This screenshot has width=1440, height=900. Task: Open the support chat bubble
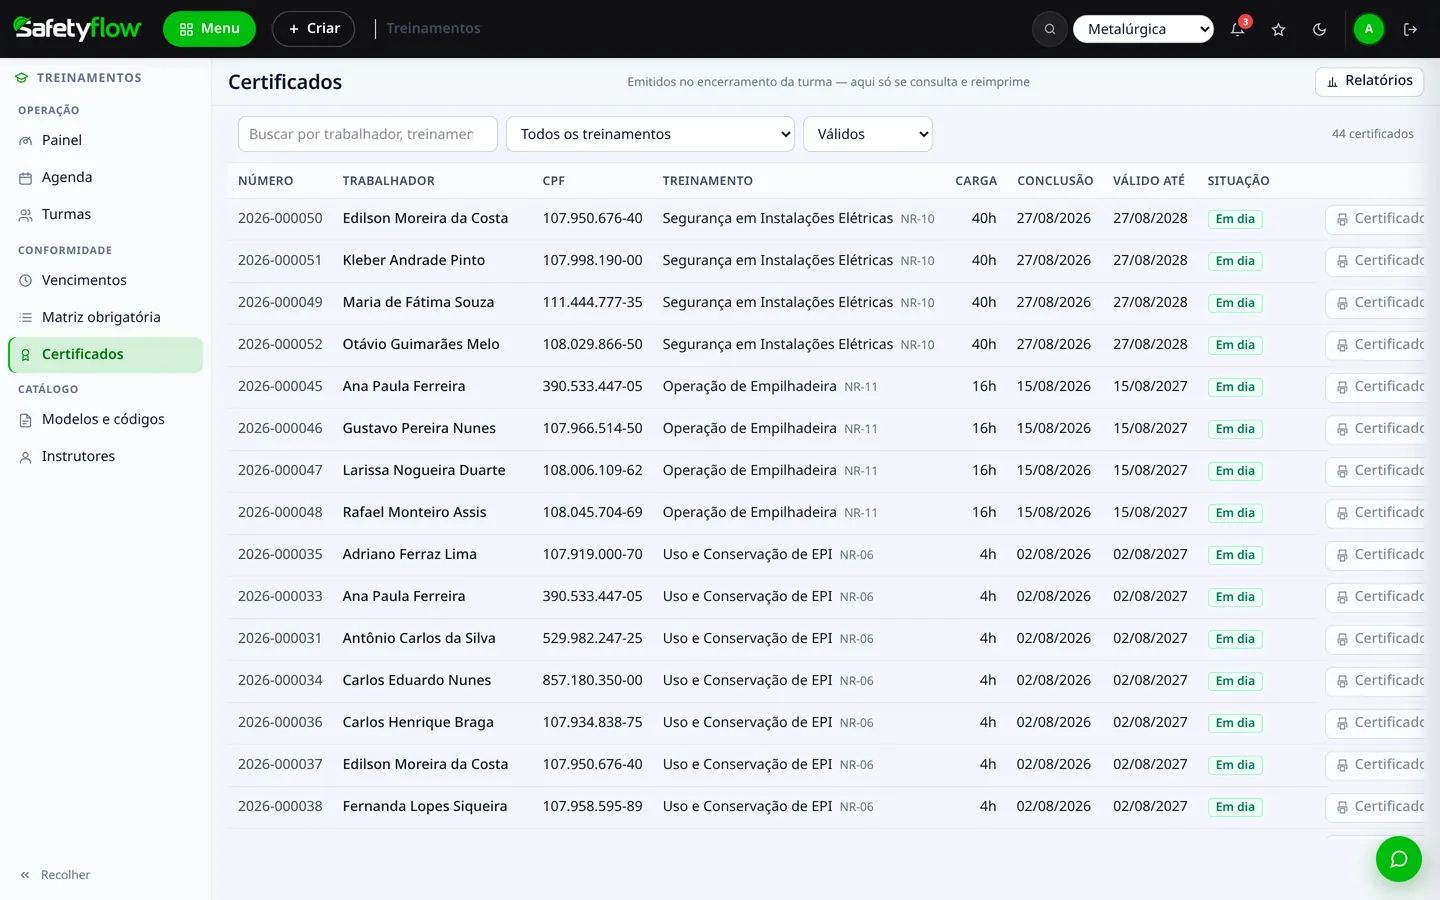click(1398, 859)
